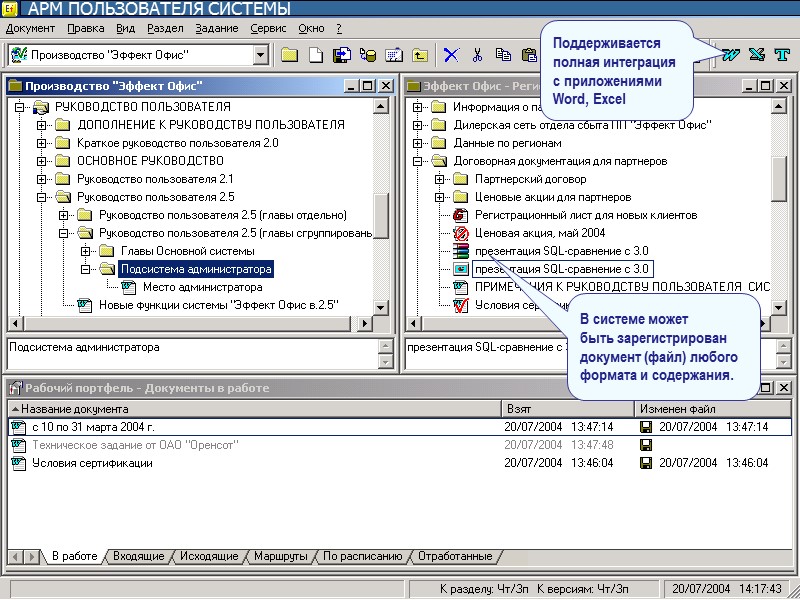The image size is (800, 600).
Task: Click the red G icon of Регистрационный лист
Action: tap(461, 215)
